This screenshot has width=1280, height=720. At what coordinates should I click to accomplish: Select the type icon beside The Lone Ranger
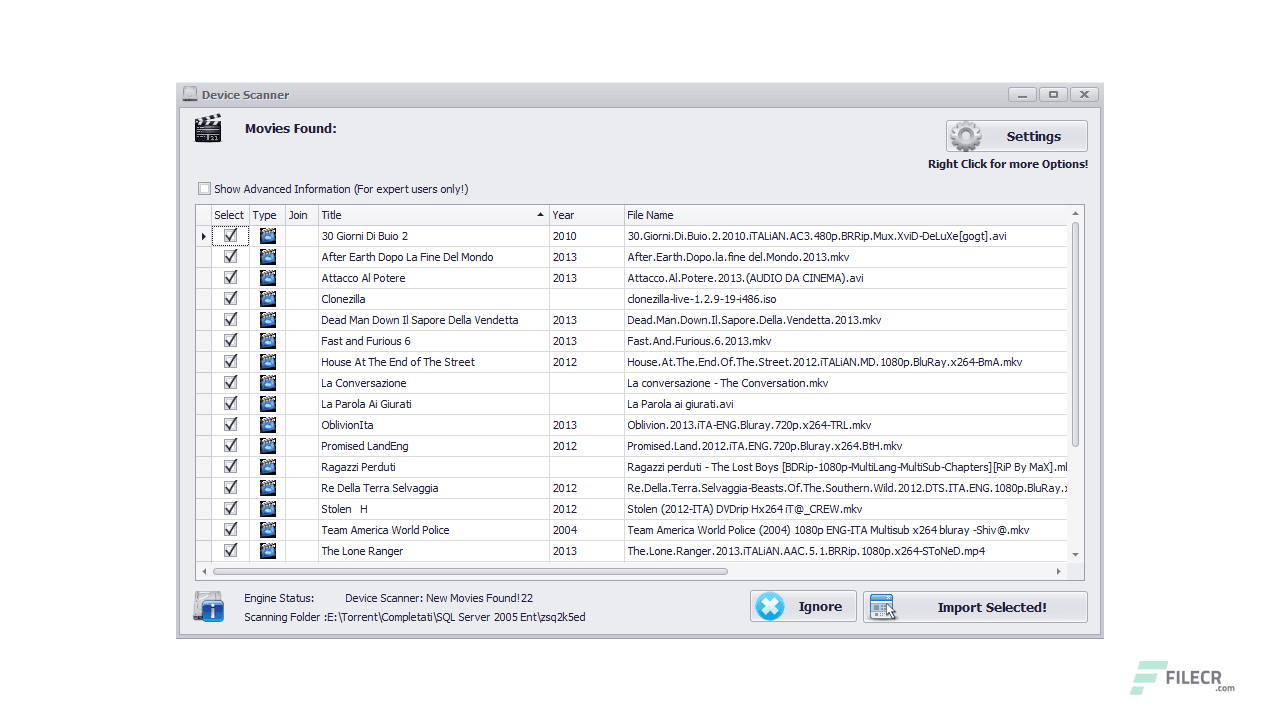click(267, 551)
